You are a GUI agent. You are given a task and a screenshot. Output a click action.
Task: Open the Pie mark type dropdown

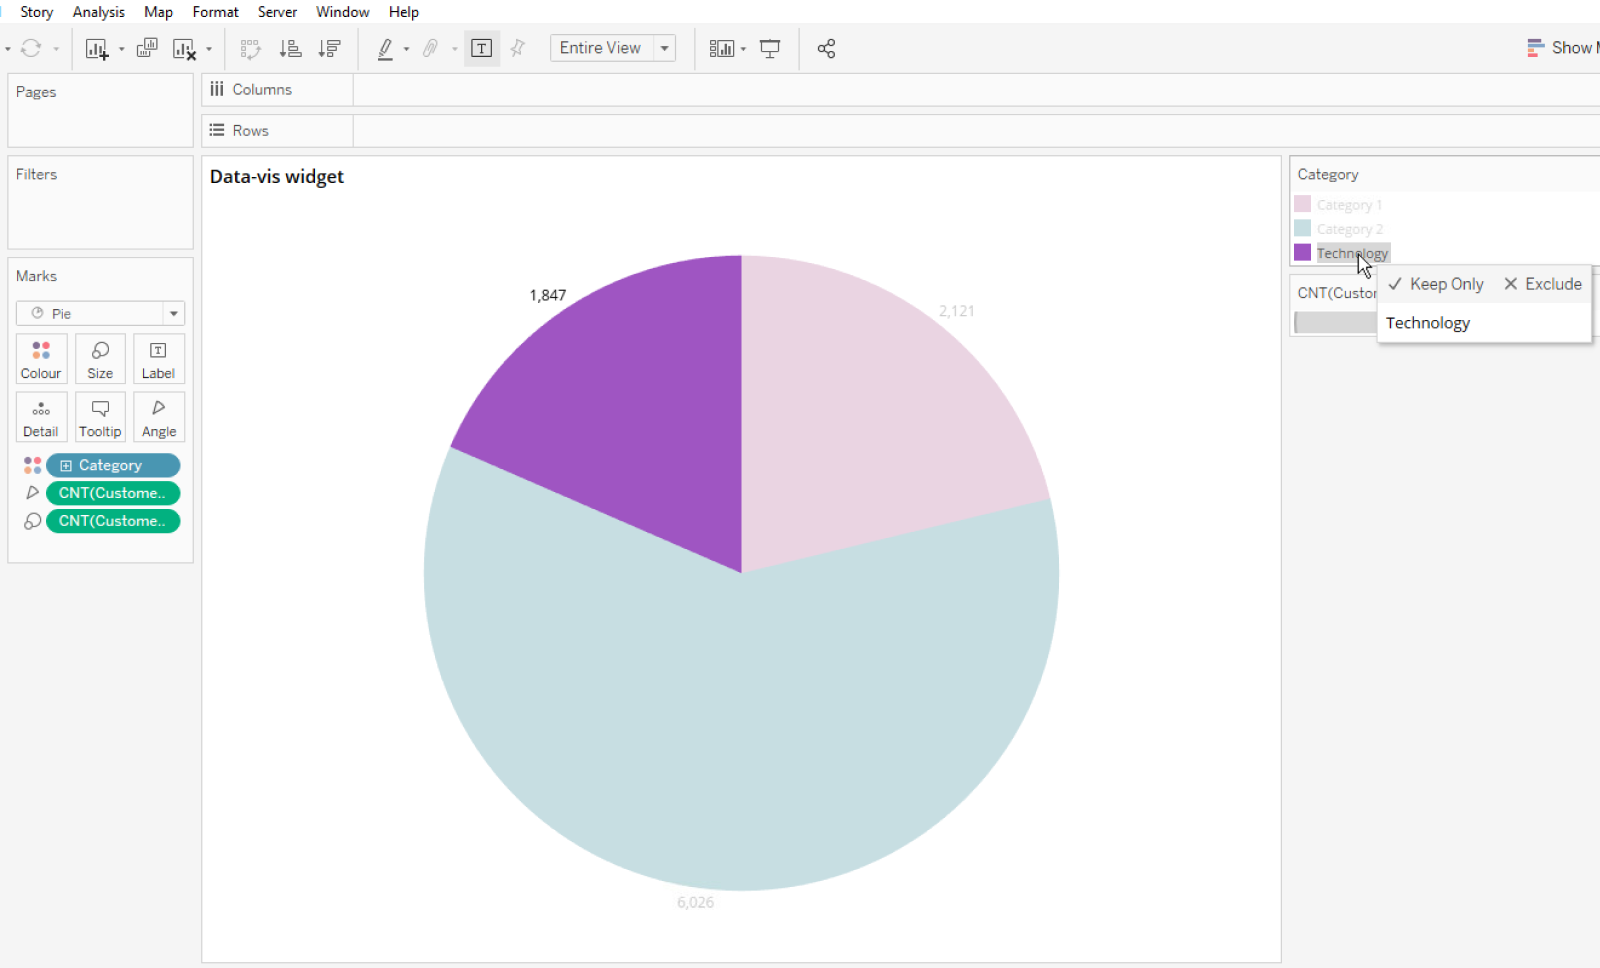click(173, 313)
